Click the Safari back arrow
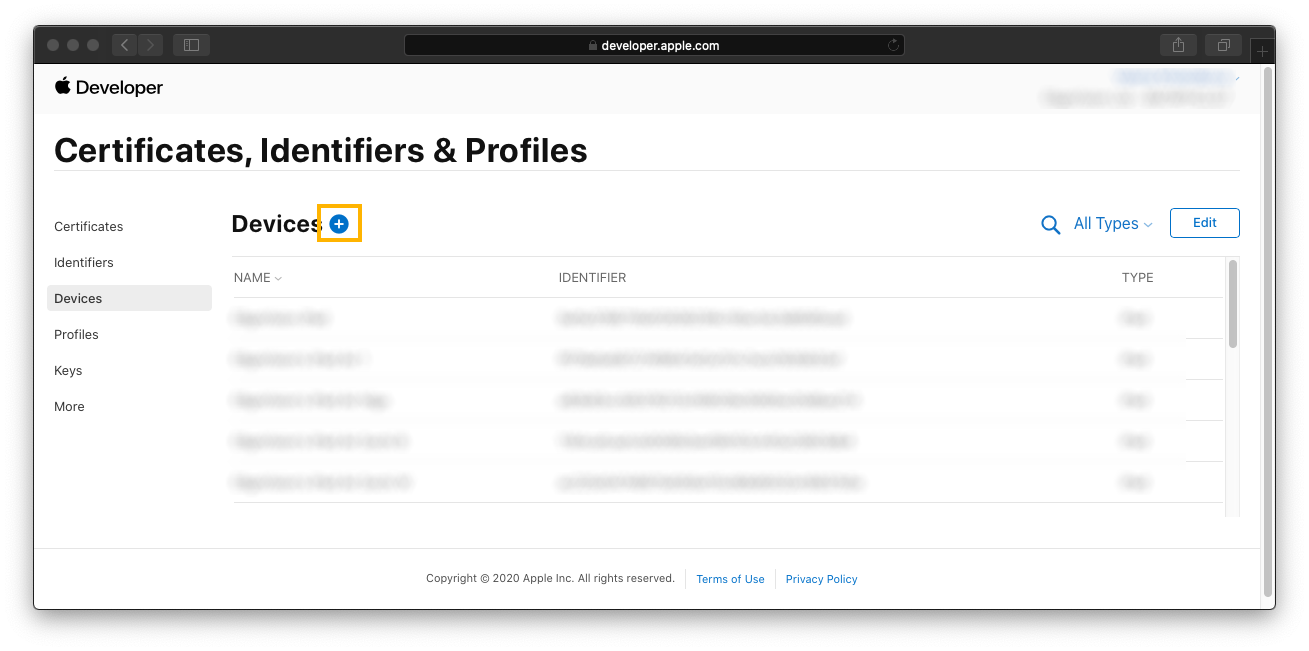Viewport: 1309px width, 651px height. pyautogui.click(x=125, y=45)
